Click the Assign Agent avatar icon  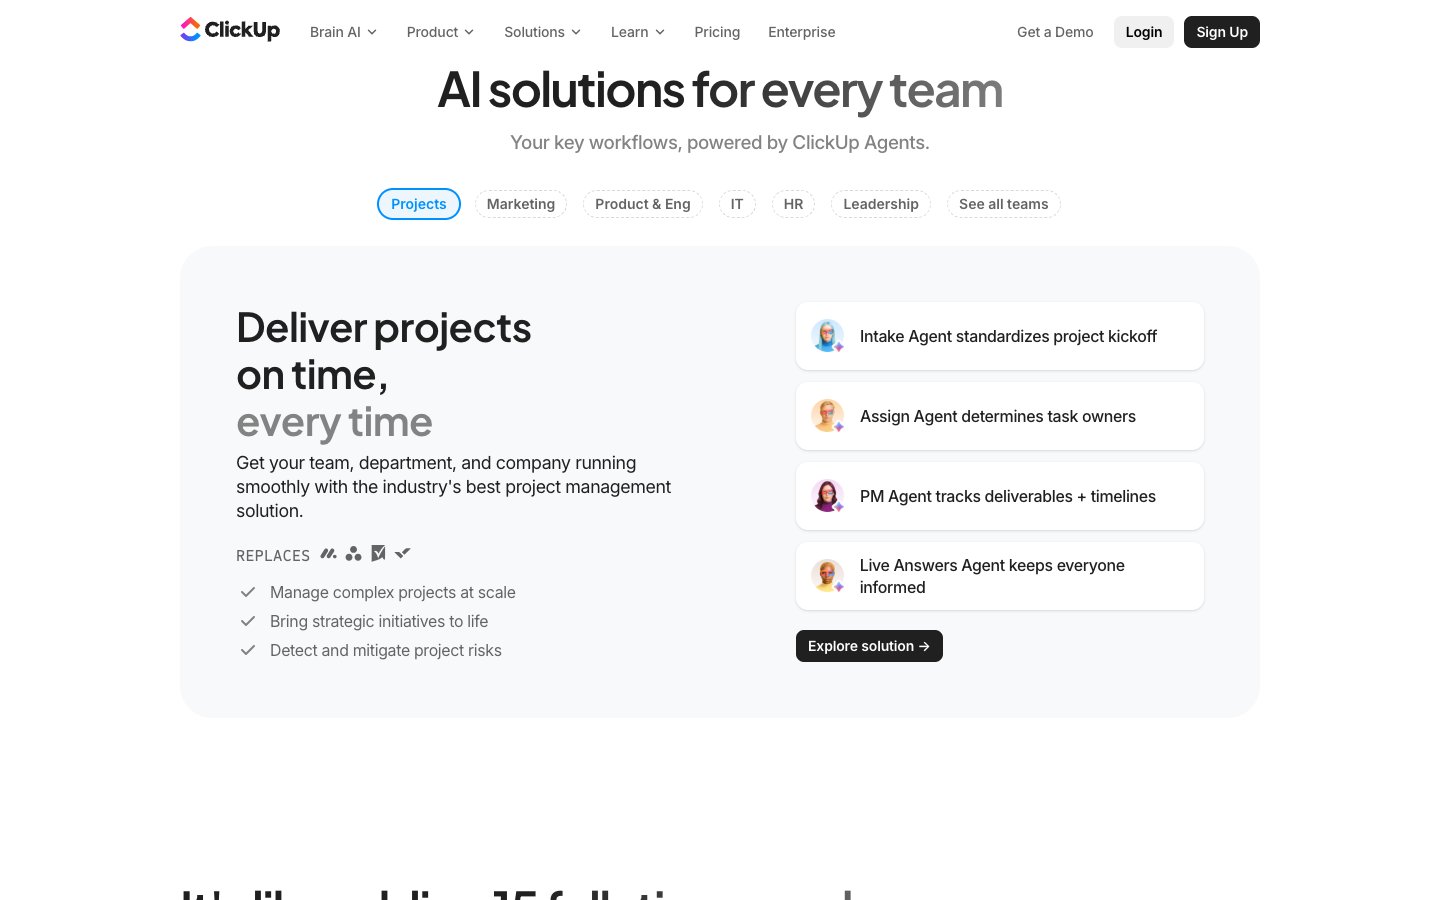827,415
